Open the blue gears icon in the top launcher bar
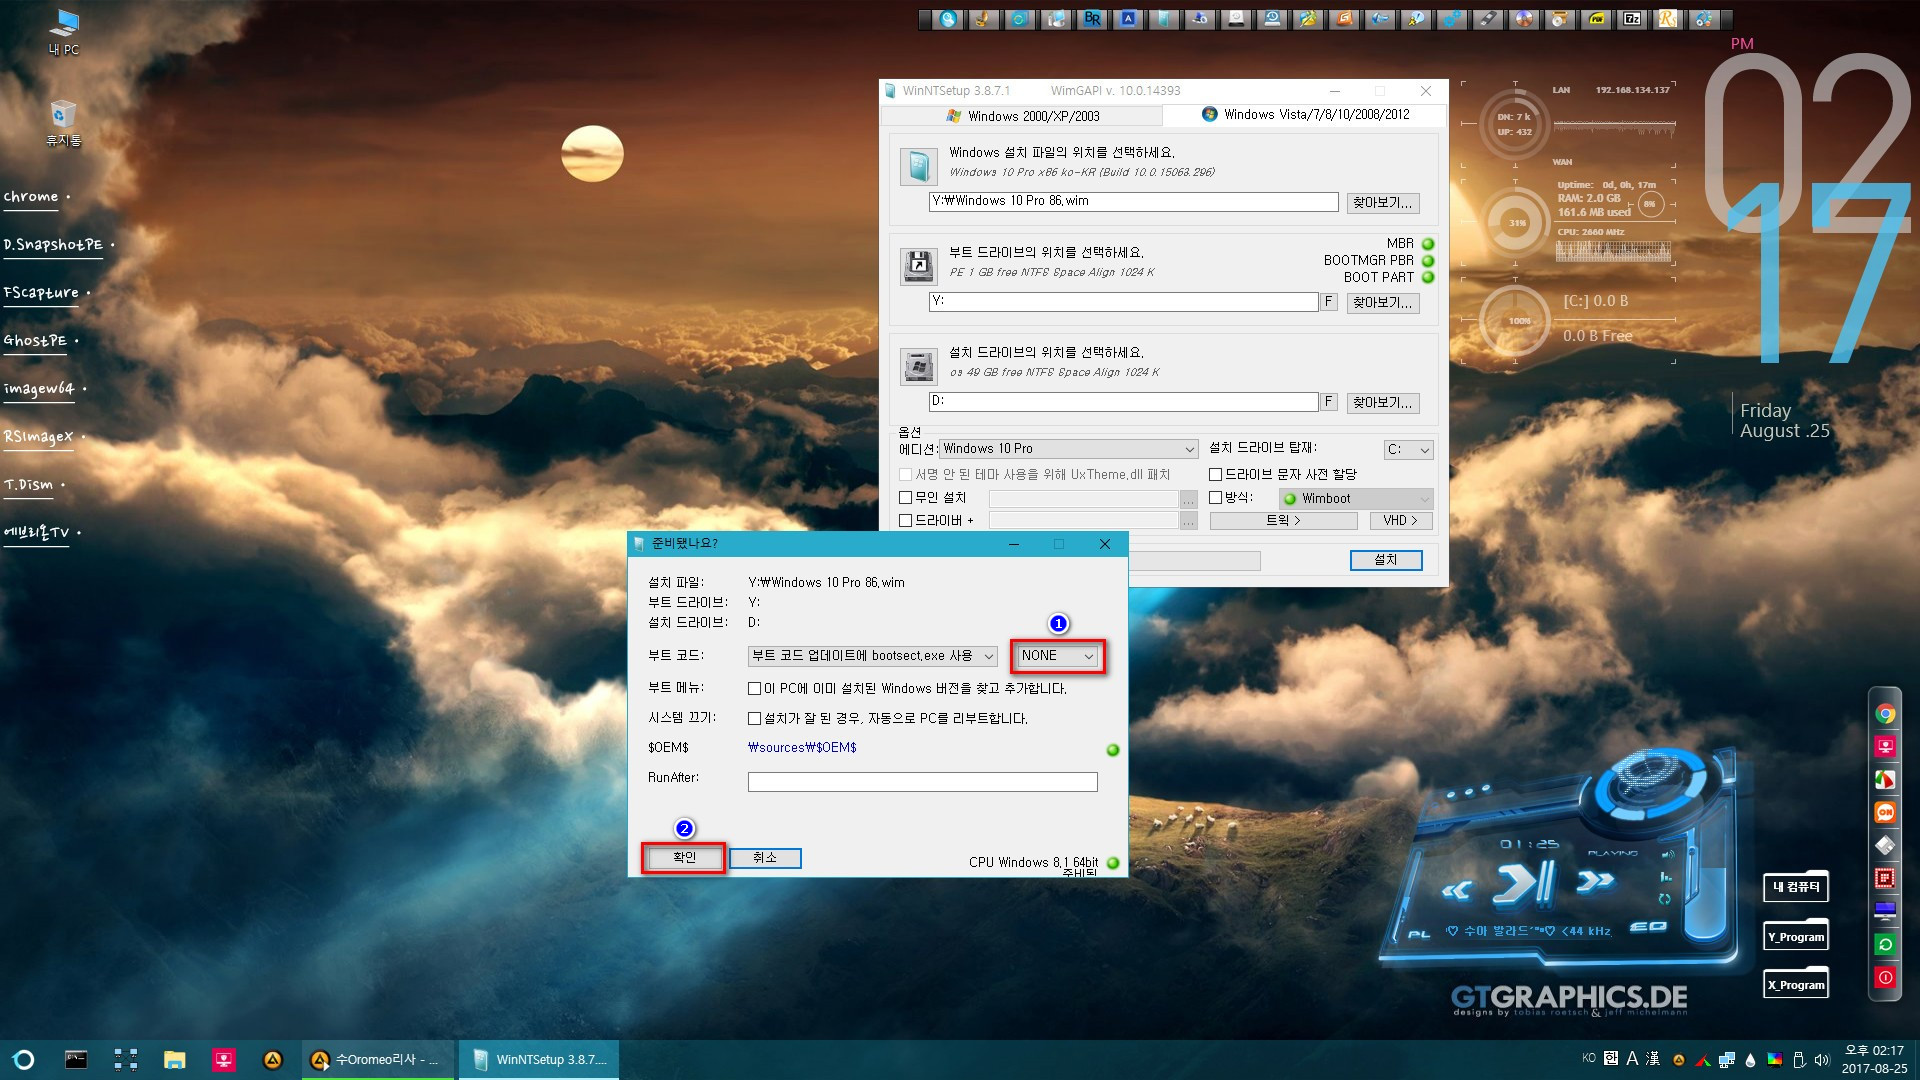Image resolution: width=1920 pixels, height=1080 pixels. [x=1452, y=18]
